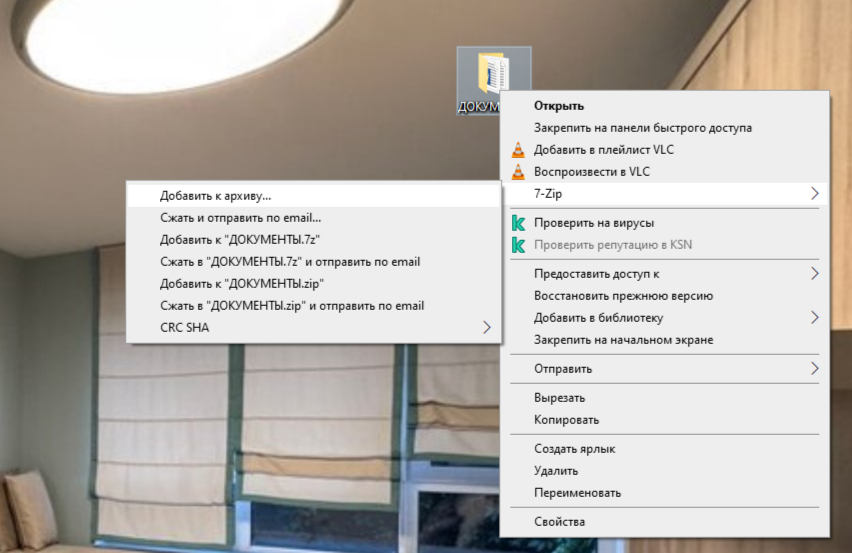Open the 7-Zip menu entry
This screenshot has height=553, width=852.
[664, 193]
